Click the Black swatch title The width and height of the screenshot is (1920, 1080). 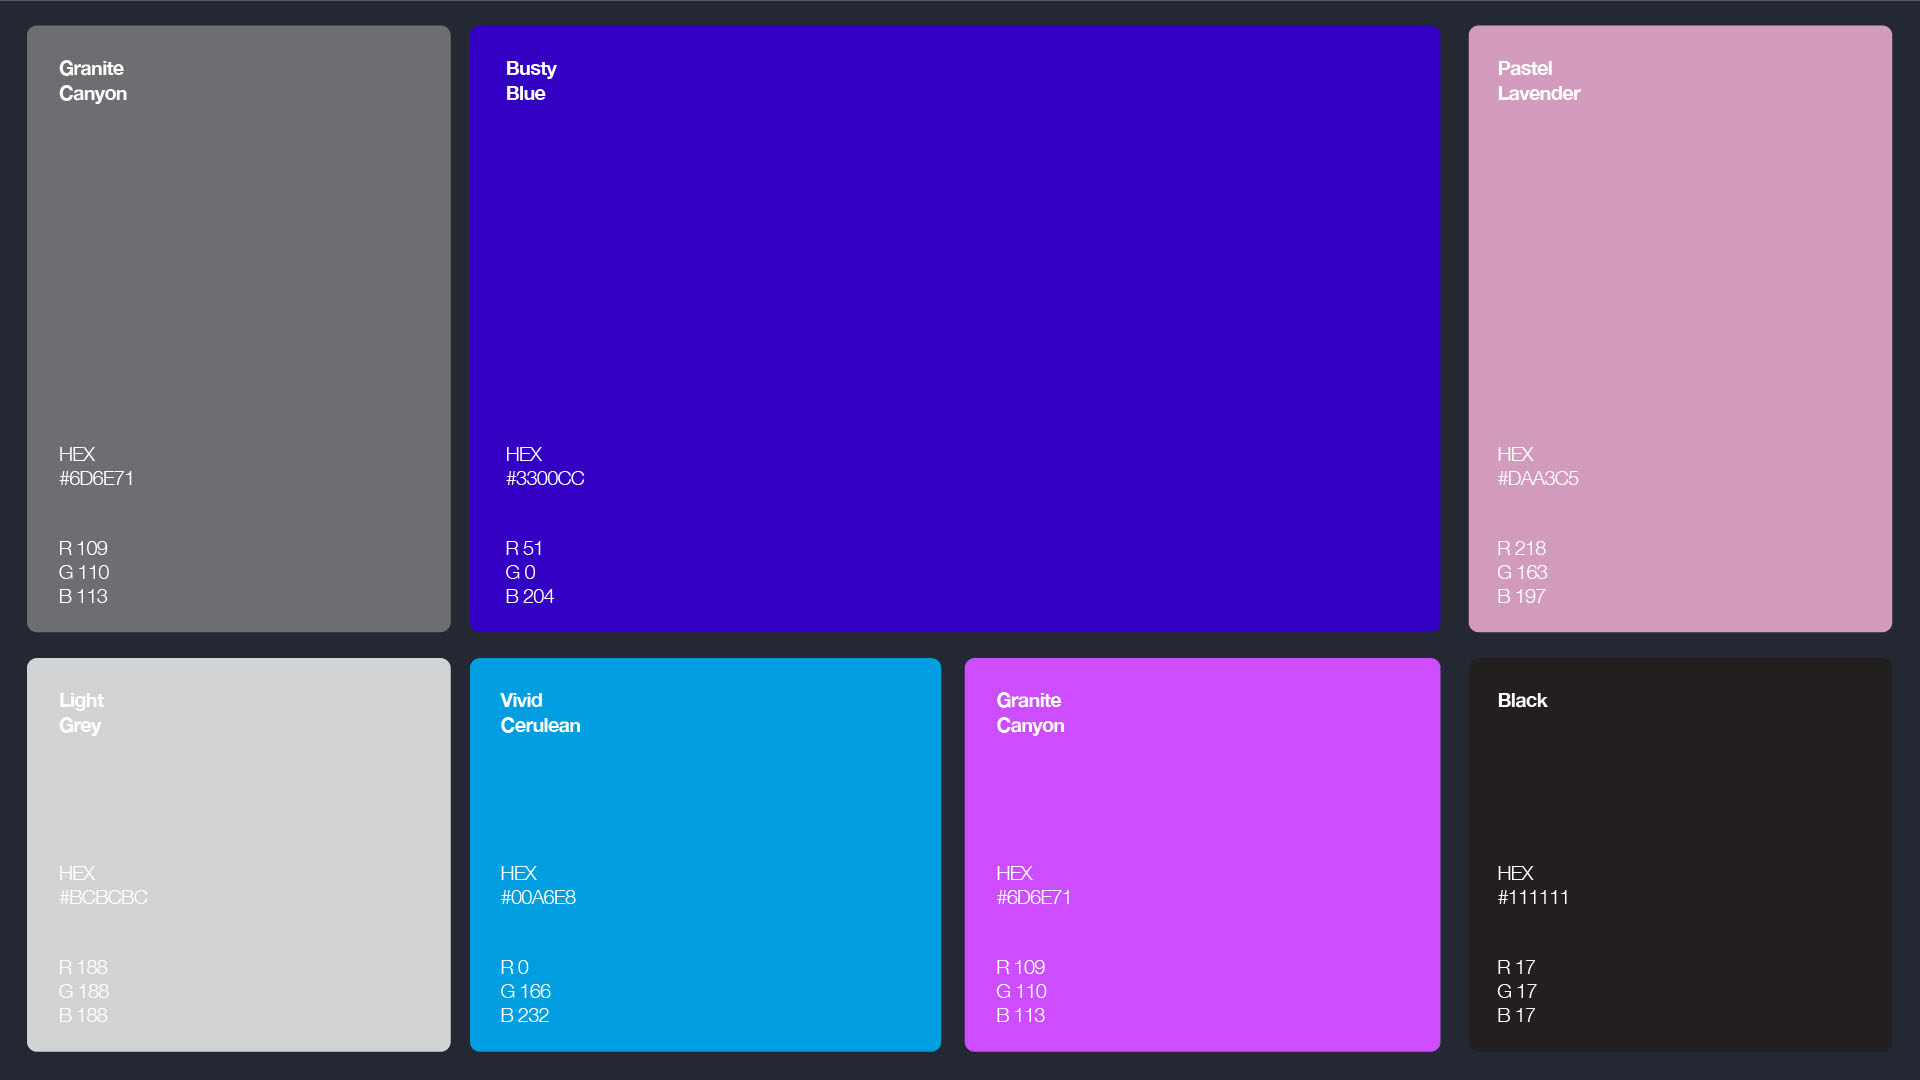(1522, 701)
